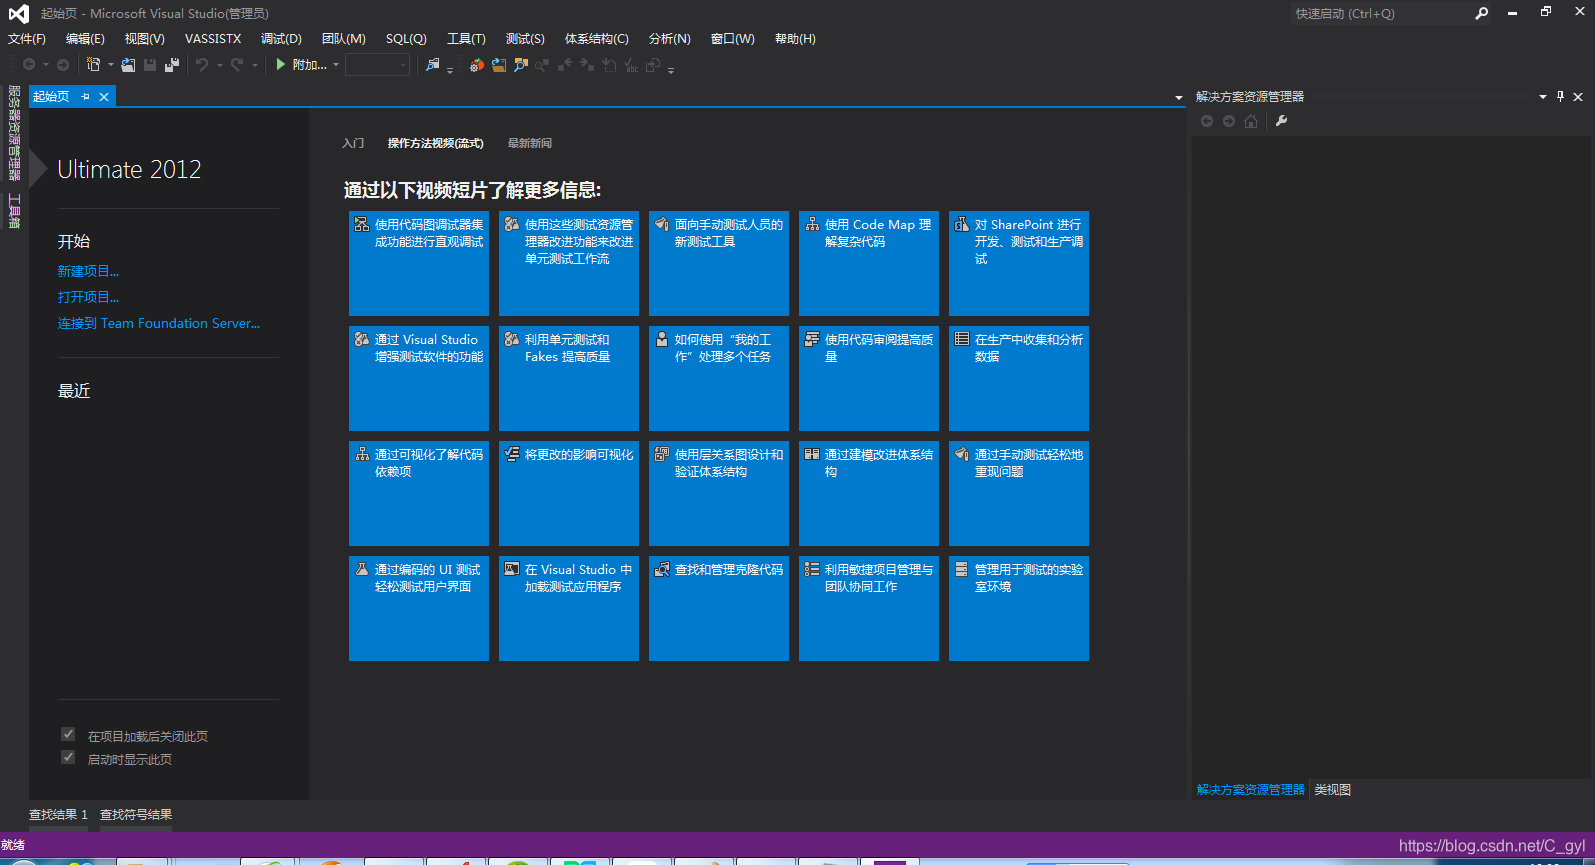Open the 使用 Code Map 理解复杂代码 video tile

(869, 263)
